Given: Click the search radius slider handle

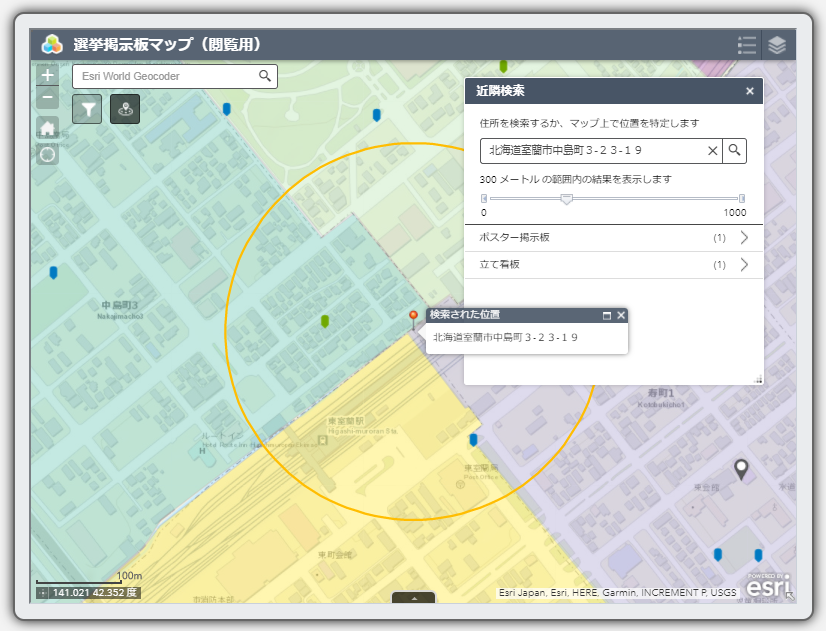Looking at the screenshot, I should (x=567, y=198).
